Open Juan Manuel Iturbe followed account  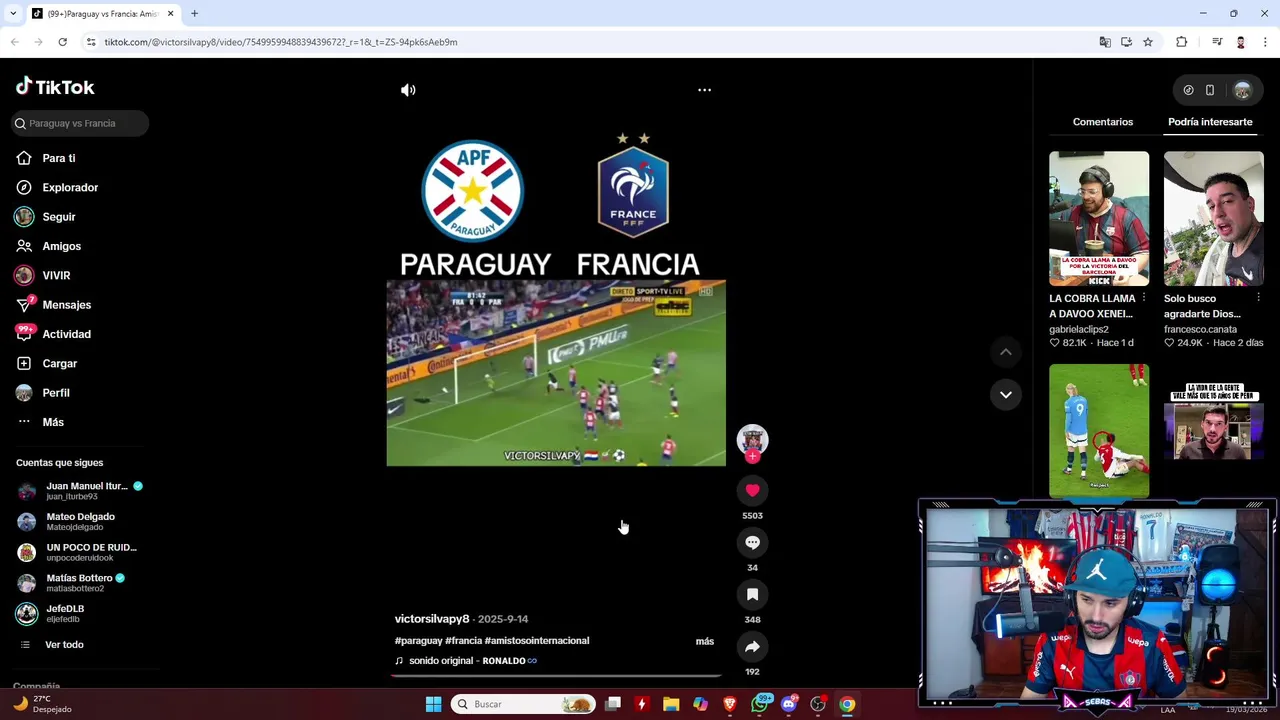coord(80,490)
